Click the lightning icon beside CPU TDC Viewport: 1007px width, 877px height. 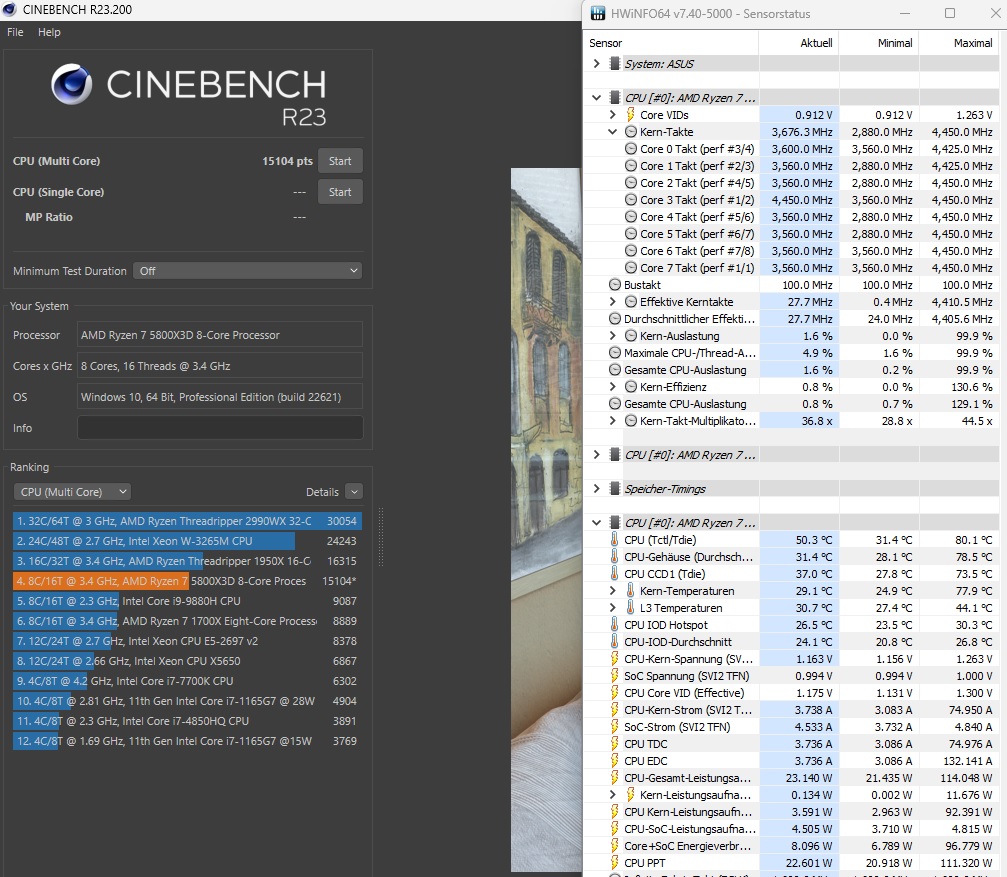(x=615, y=743)
